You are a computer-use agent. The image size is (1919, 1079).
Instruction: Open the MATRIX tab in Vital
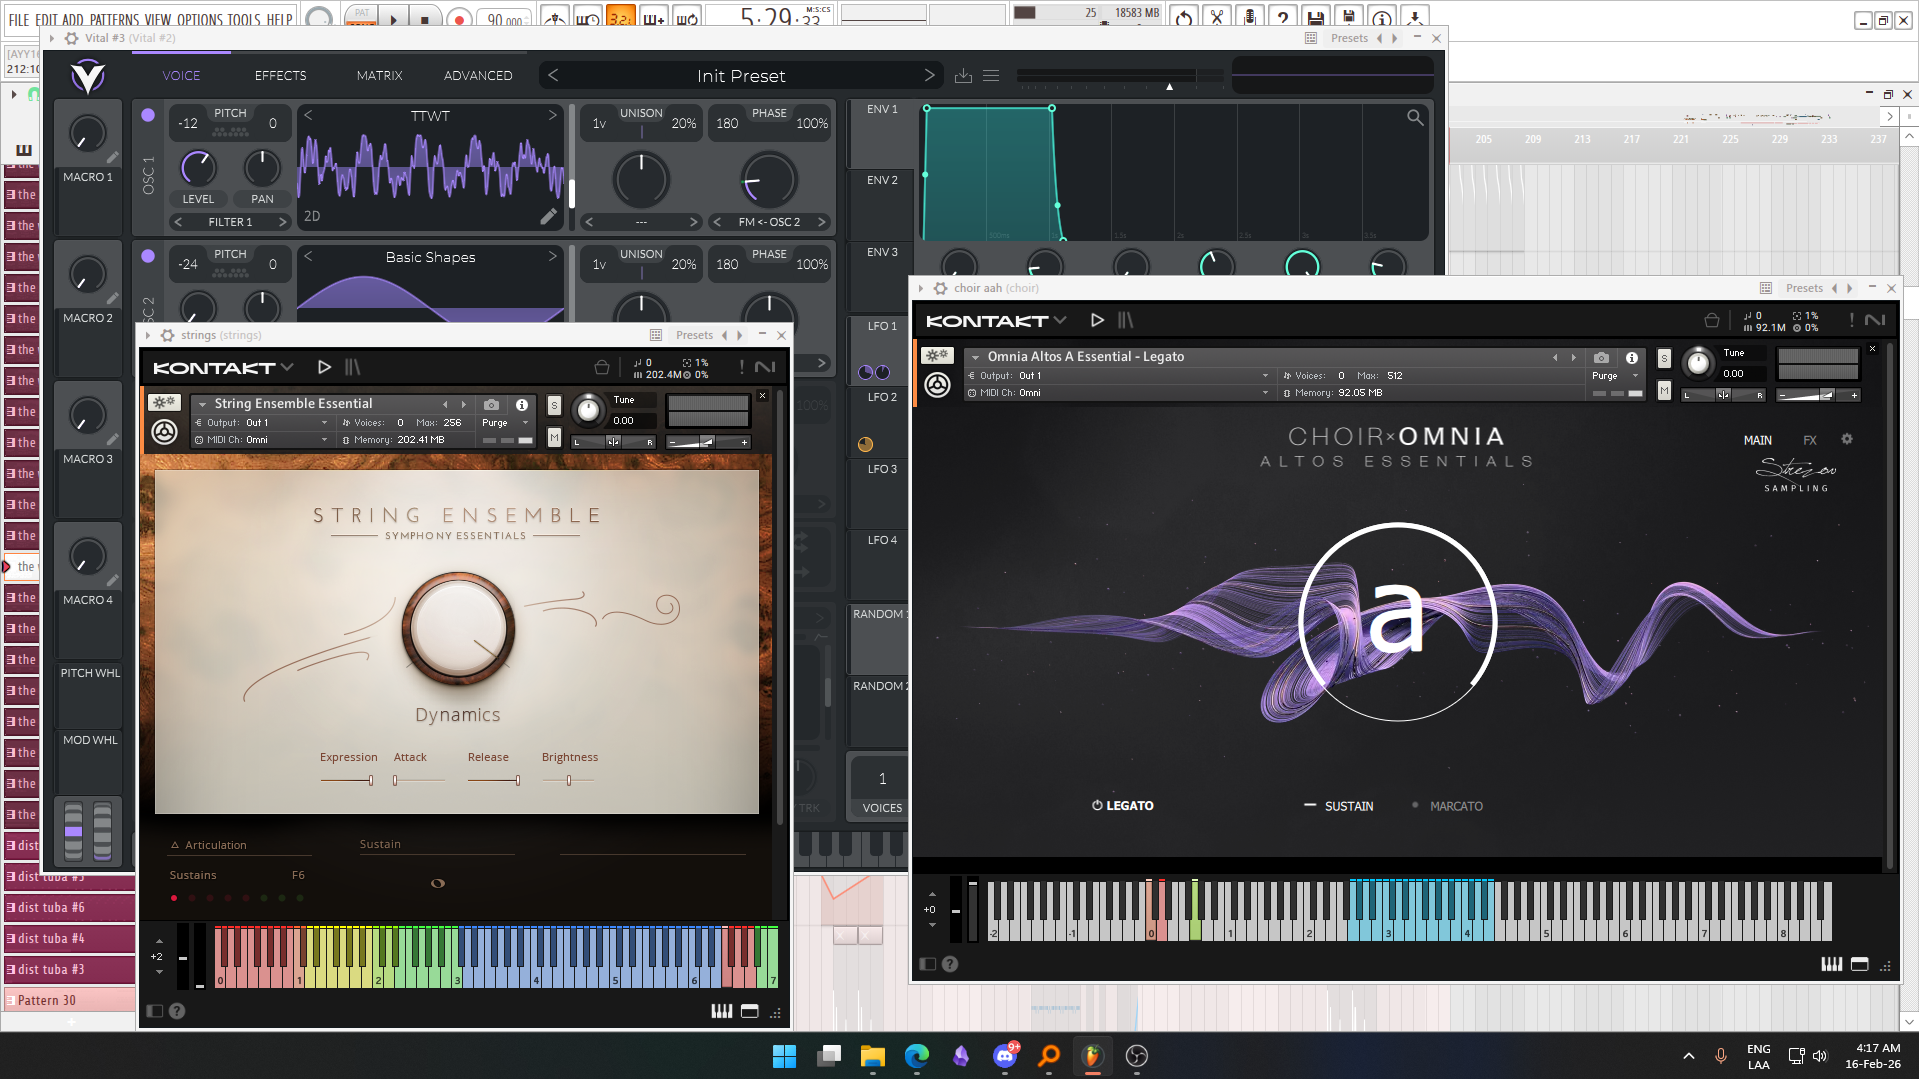pyautogui.click(x=379, y=76)
